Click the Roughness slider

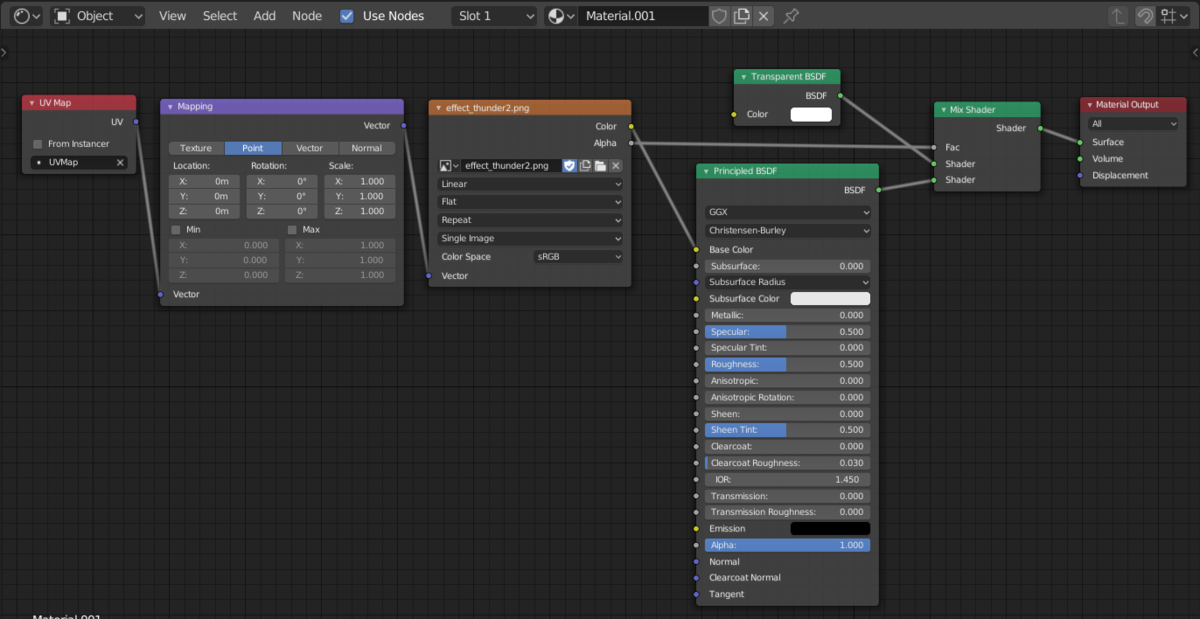[x=788, y=364]
